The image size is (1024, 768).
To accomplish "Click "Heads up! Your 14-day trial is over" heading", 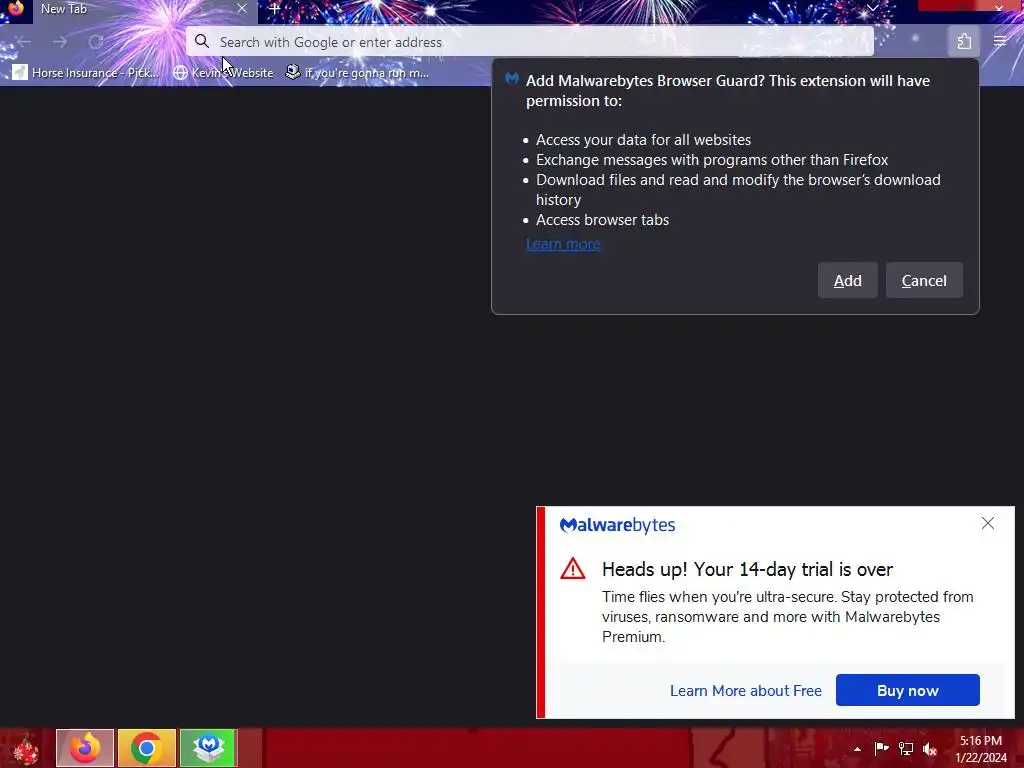I will (x=747, y=569).
